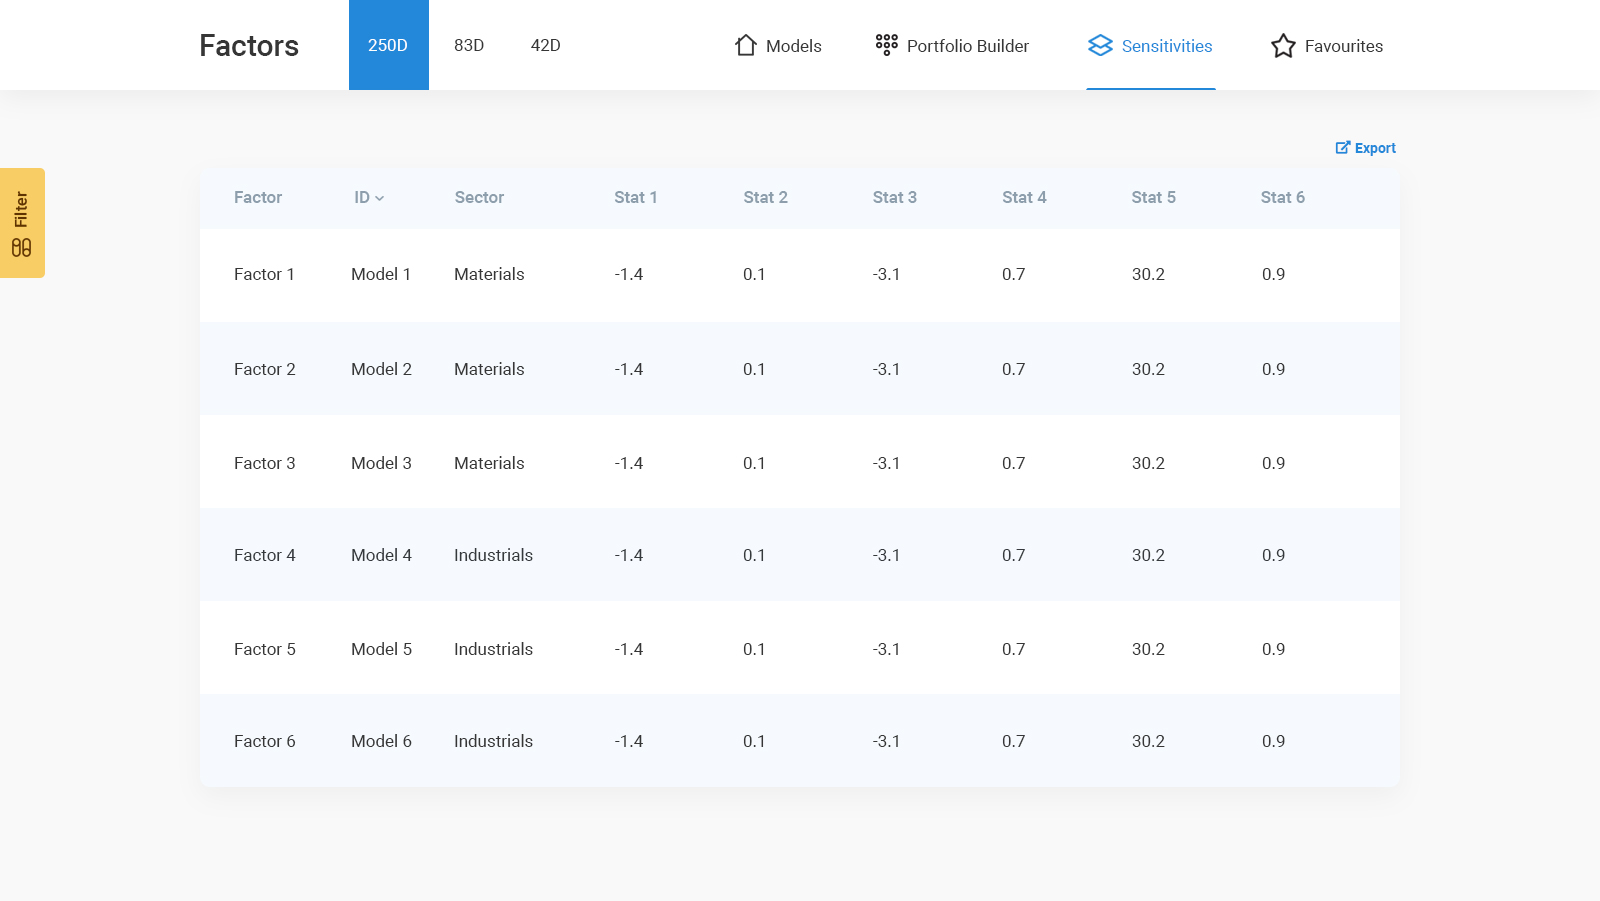Click Industrials sector in Factor 5 row
1600x901 pixels.
coord(493,649)
